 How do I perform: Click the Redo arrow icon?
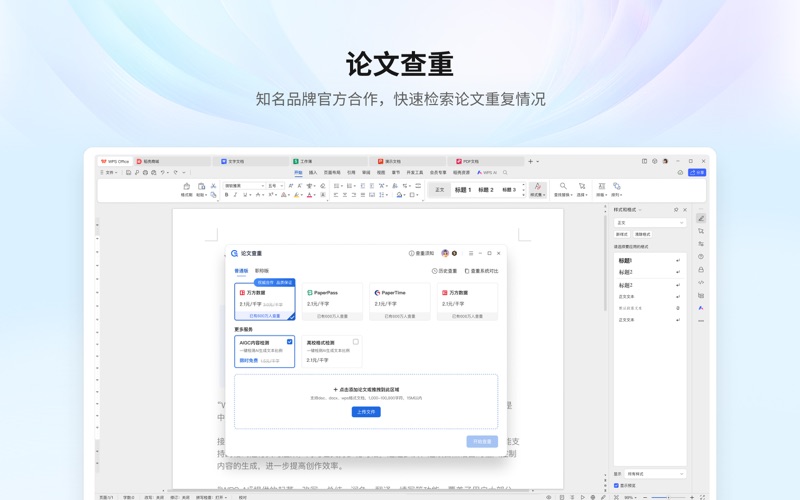coord(176,172)
